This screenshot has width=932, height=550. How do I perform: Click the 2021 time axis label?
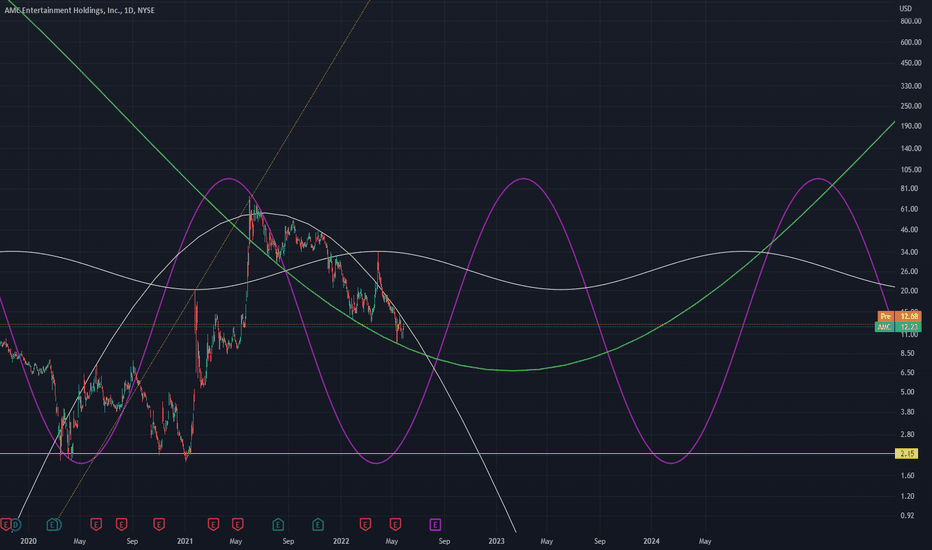click(185, 541)
